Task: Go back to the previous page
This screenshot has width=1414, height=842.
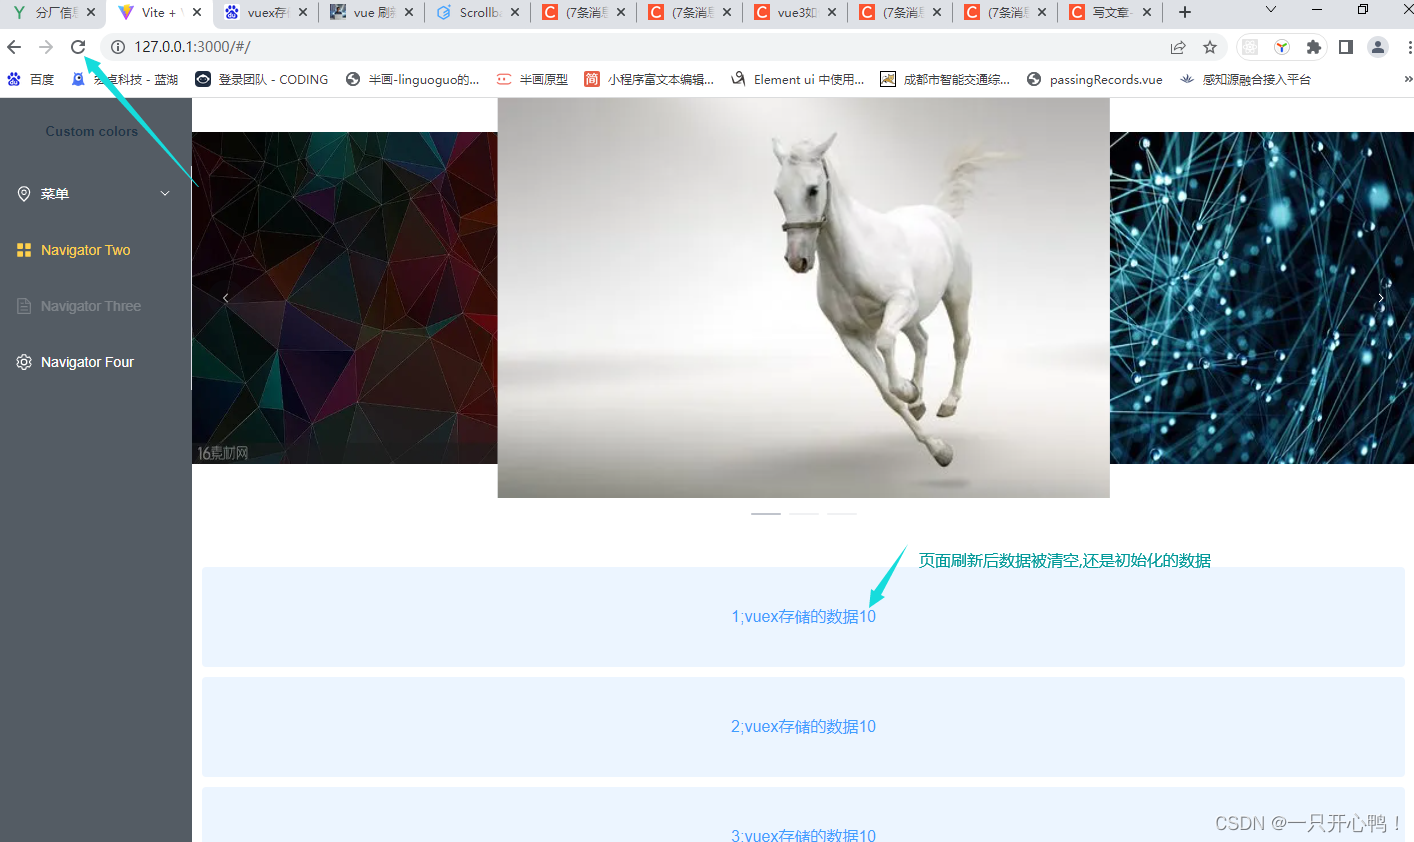Action: click(14, 47)
